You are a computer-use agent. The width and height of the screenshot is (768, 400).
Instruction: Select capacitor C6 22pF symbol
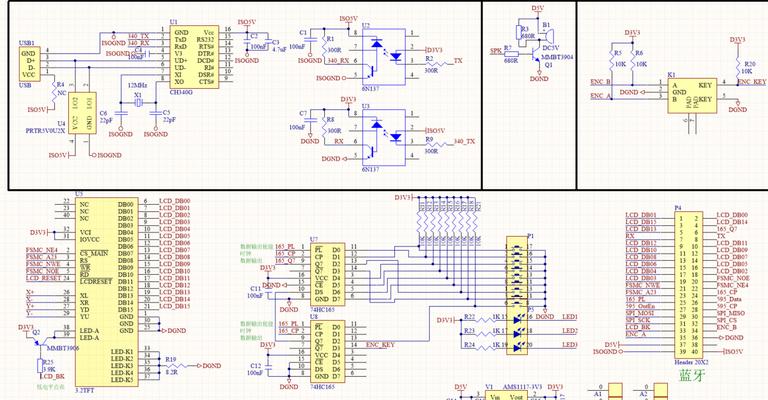pos(121,113)
